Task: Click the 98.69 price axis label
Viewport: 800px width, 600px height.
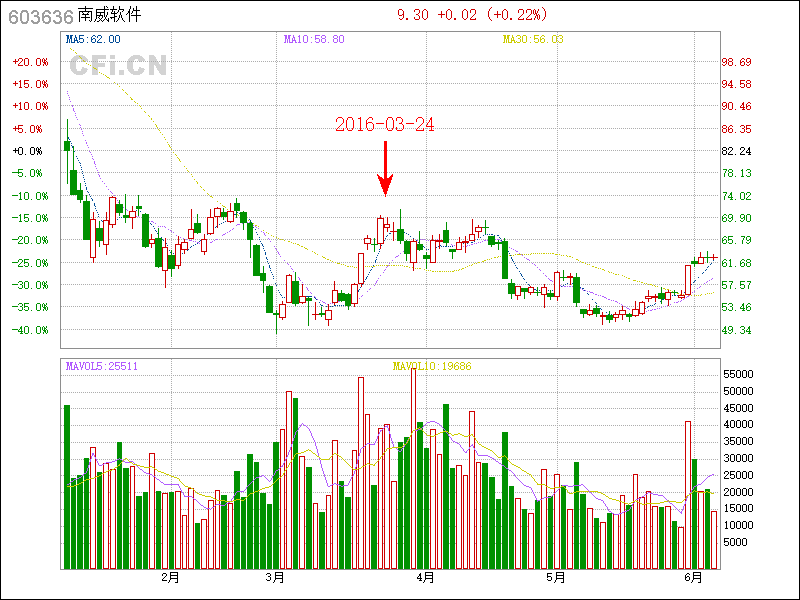Action: click(x=736, y=62)
